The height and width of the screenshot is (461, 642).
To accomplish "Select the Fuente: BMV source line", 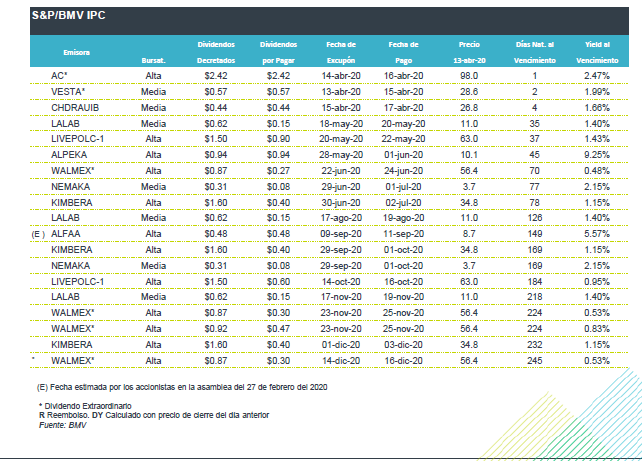I will coord(63,425).
